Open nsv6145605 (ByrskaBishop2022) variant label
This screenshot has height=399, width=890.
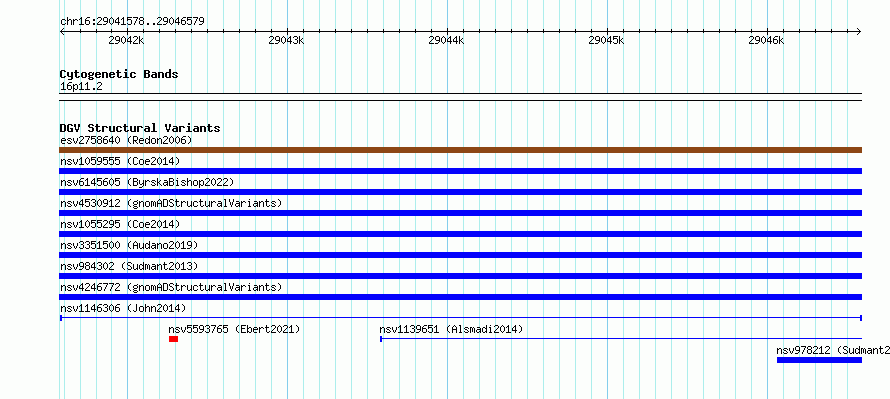point(146,182)
